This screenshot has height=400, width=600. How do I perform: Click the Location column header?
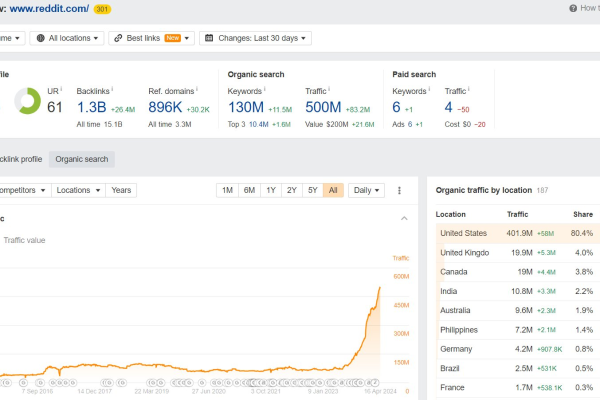click(x=450, y=214)
